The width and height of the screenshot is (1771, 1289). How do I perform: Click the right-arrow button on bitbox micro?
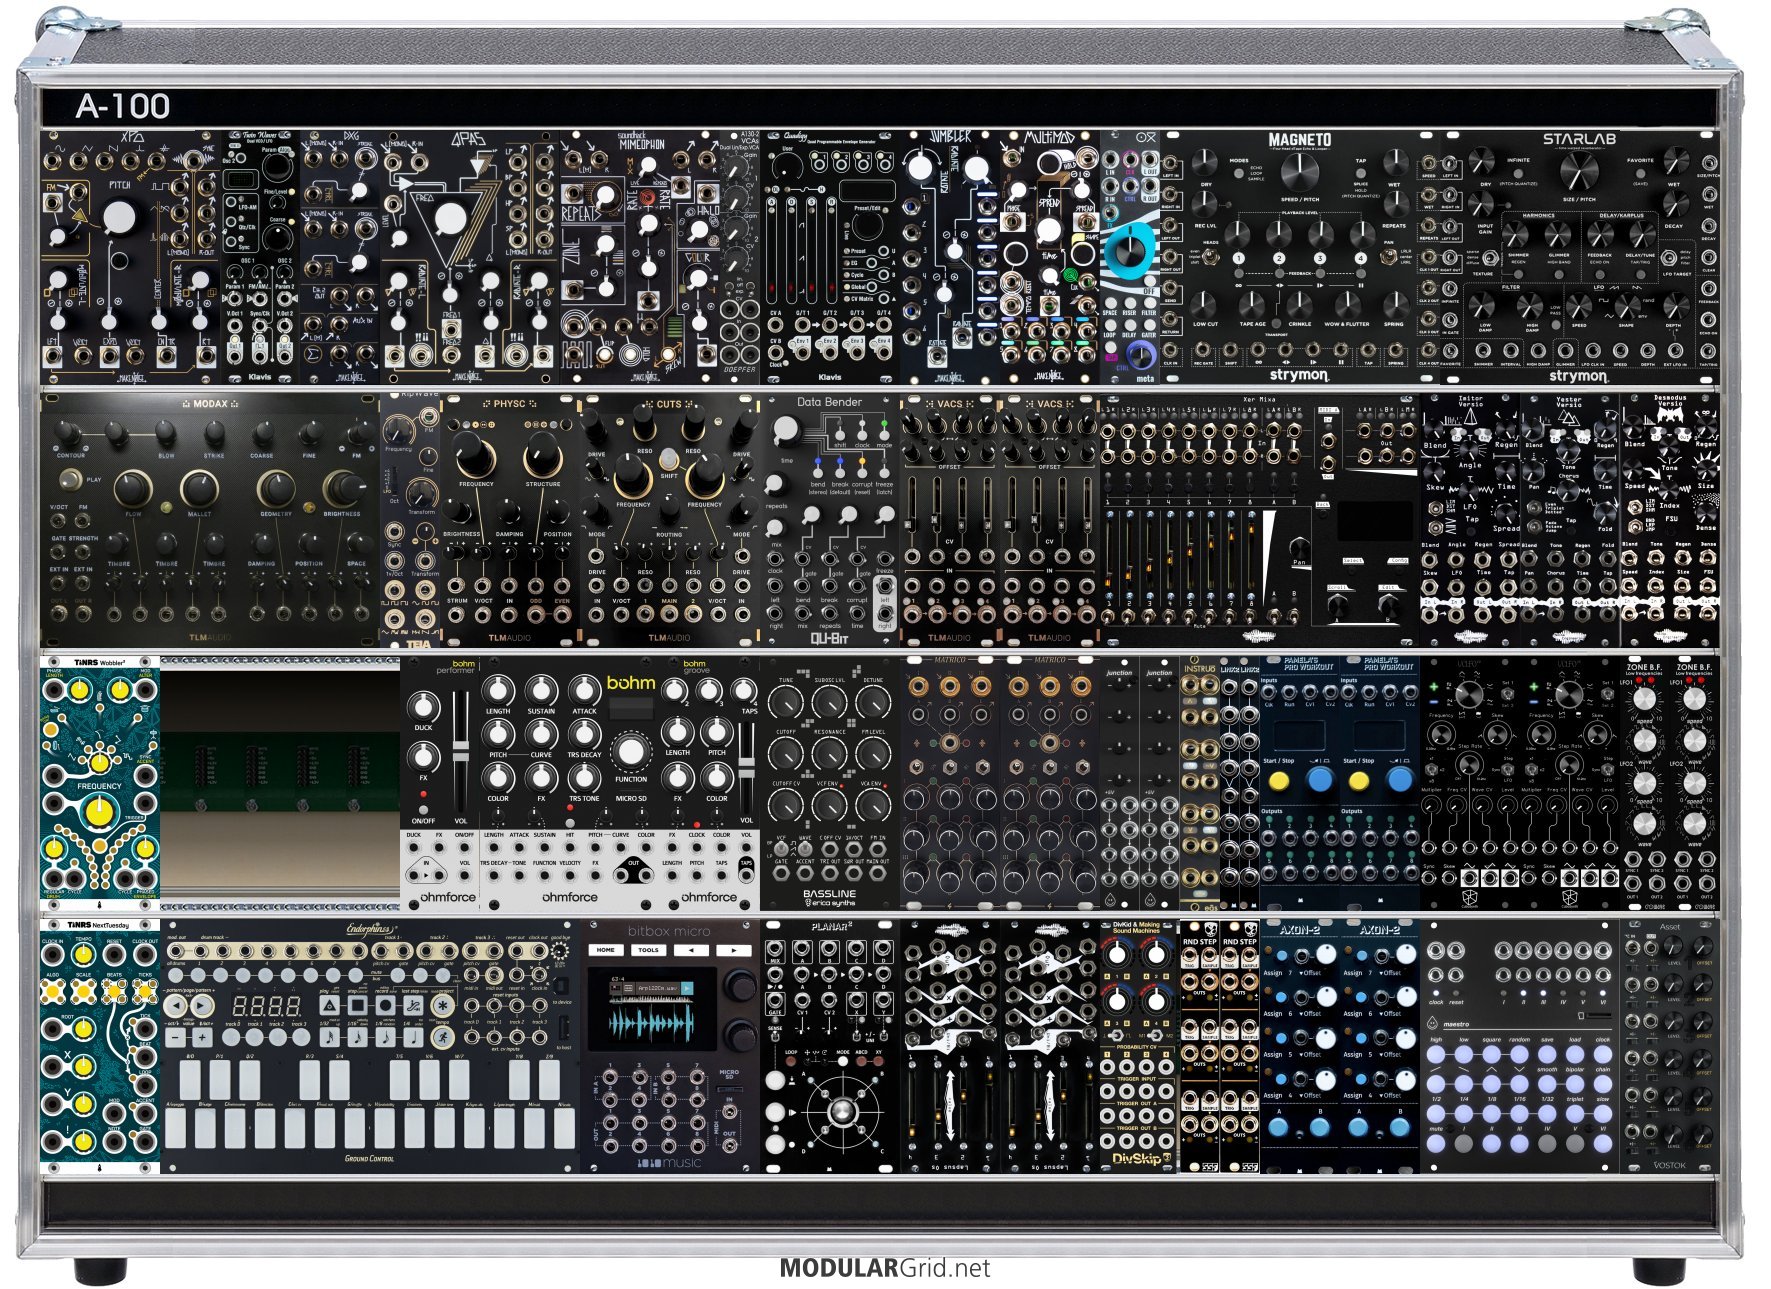pyautogui.click(x=734, y=950)
